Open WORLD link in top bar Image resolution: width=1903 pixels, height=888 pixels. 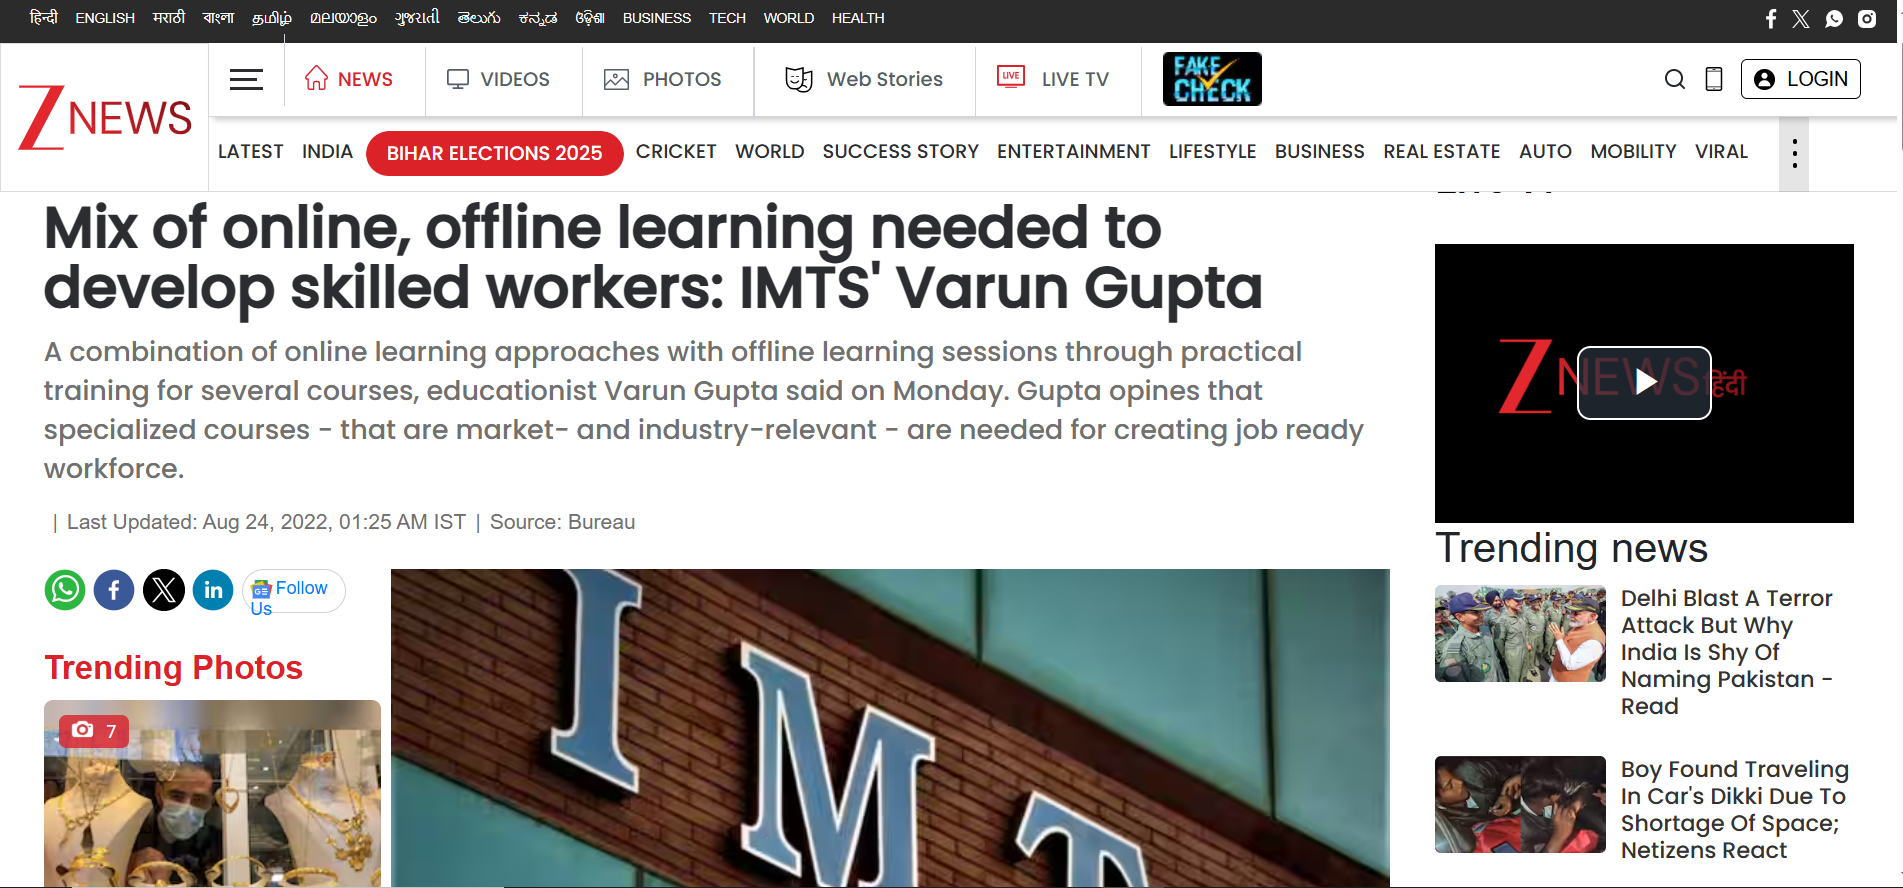point(788,18)
